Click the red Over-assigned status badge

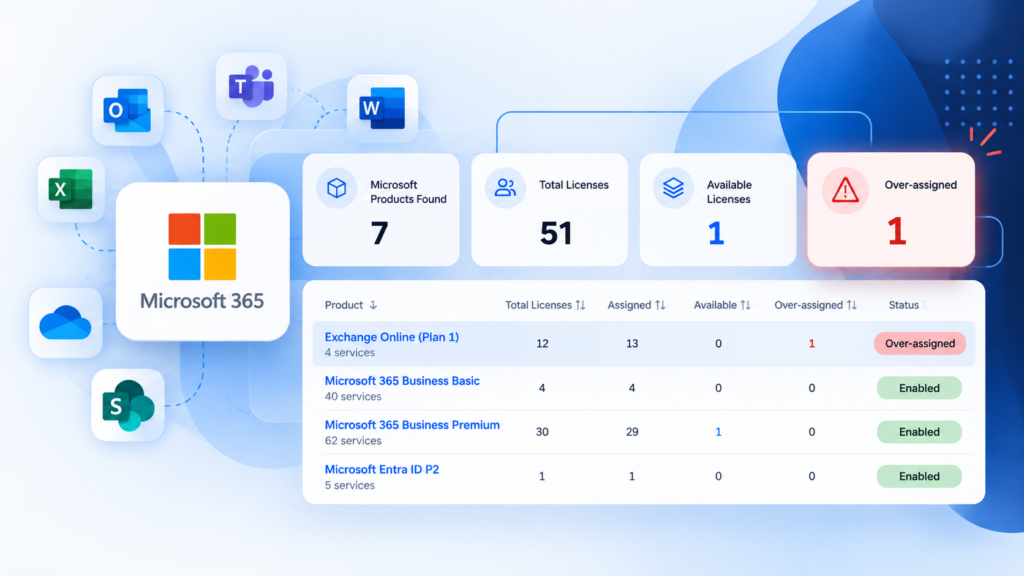pos(920,344)
